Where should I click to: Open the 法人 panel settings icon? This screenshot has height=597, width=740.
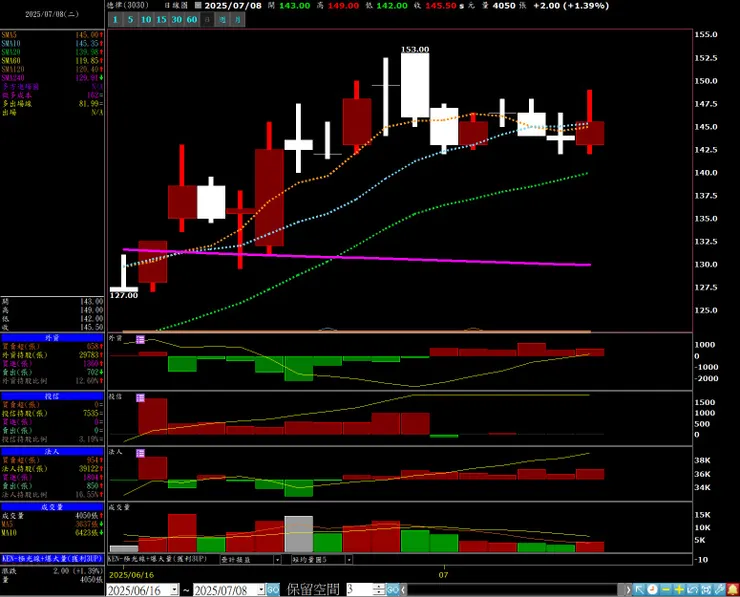click(x=140, y=453)
